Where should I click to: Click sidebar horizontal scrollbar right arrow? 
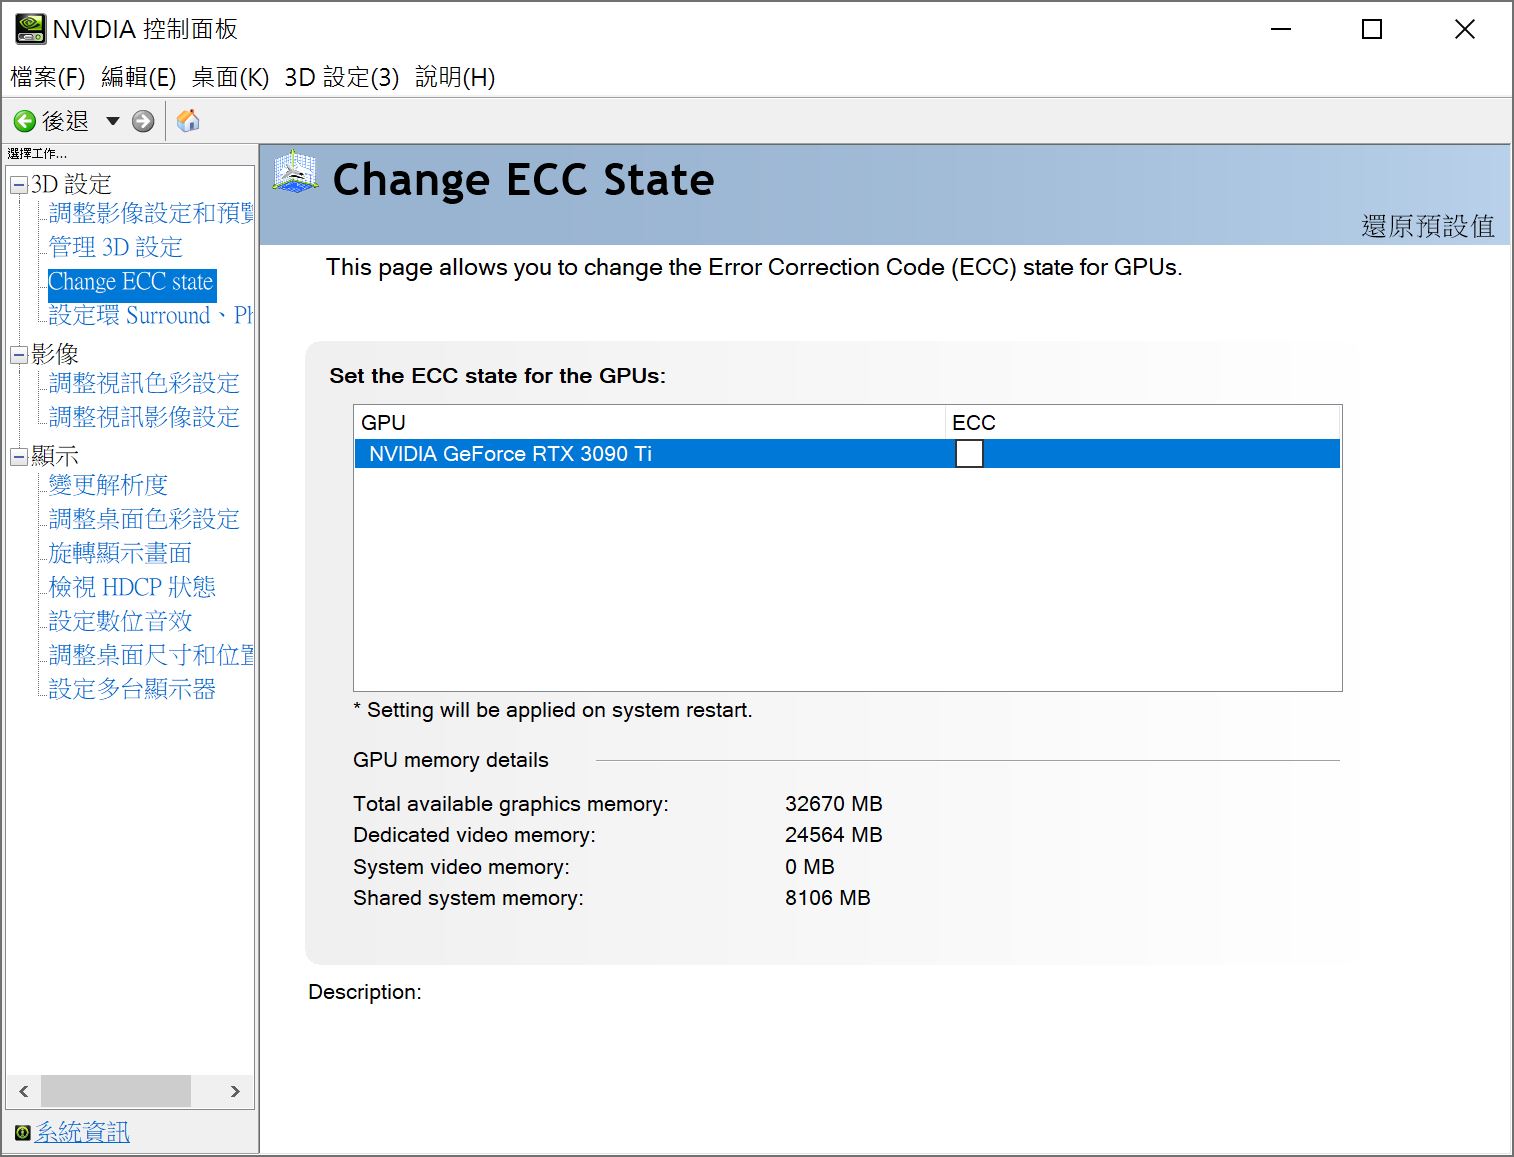click(235, 1091)
